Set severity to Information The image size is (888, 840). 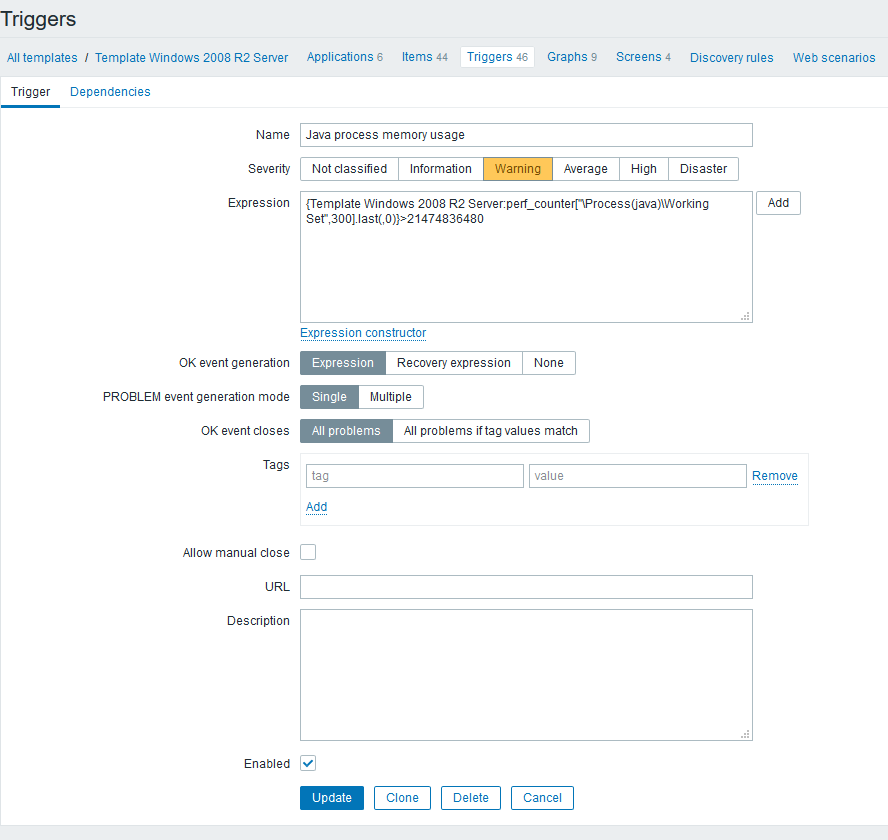441,169
